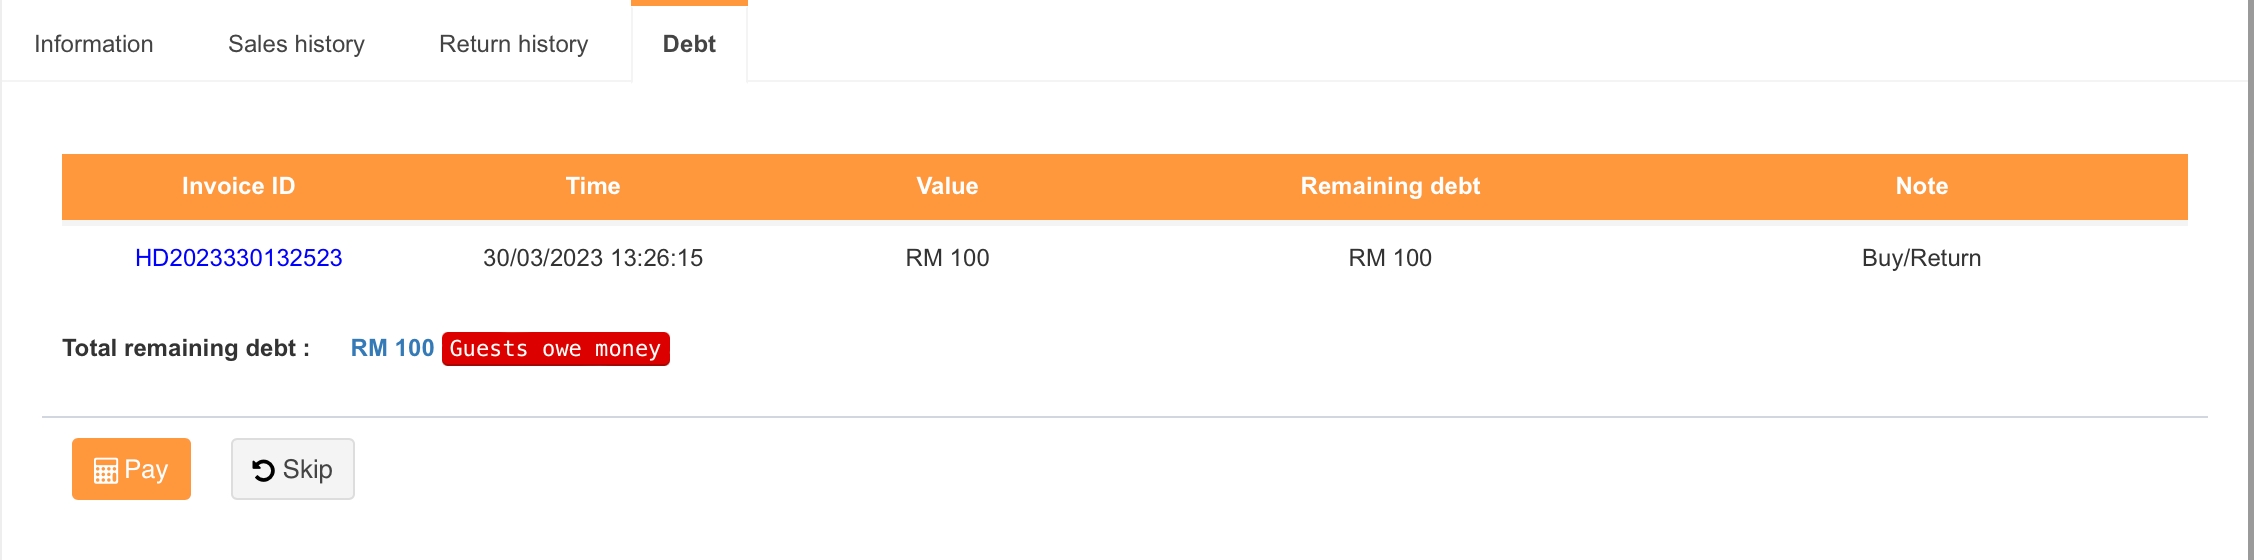Click the Invoice ID column header

click(239, 186)
